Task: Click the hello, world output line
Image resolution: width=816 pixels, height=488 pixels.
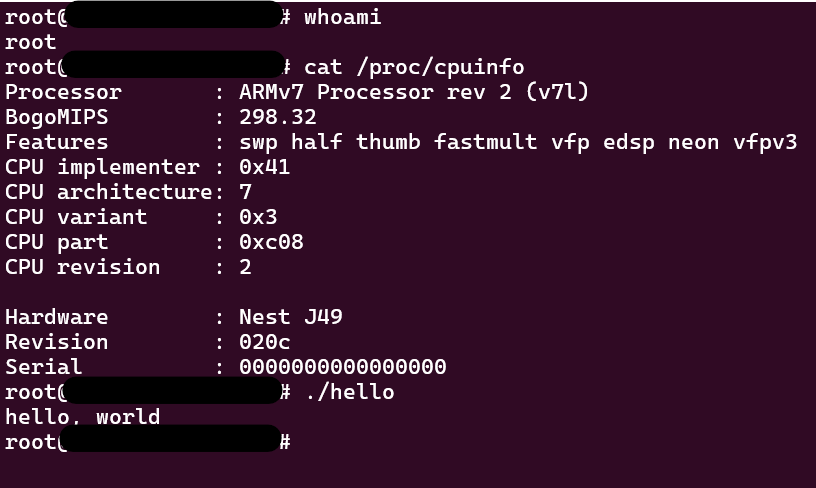Action: 82,417
